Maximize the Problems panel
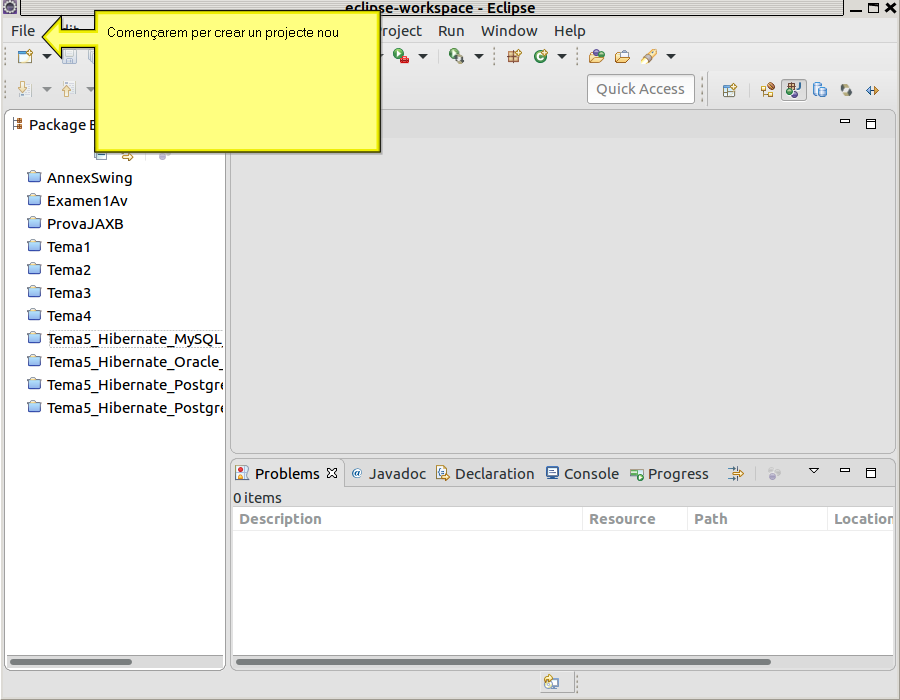Viewport: 900px width, 700px height. (871, 473)
